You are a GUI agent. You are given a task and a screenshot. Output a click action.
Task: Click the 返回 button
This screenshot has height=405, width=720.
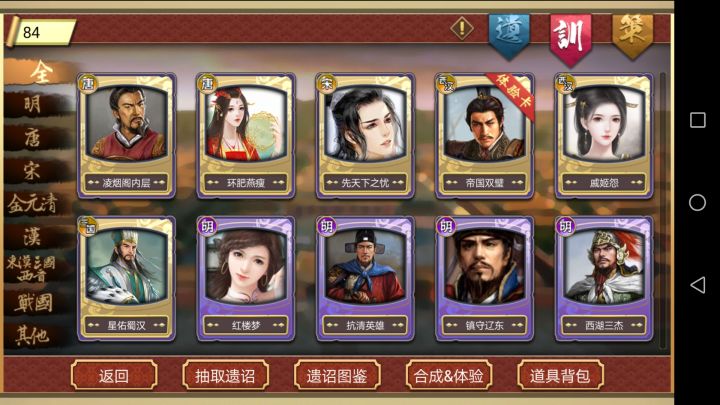[x=114, y=376]
